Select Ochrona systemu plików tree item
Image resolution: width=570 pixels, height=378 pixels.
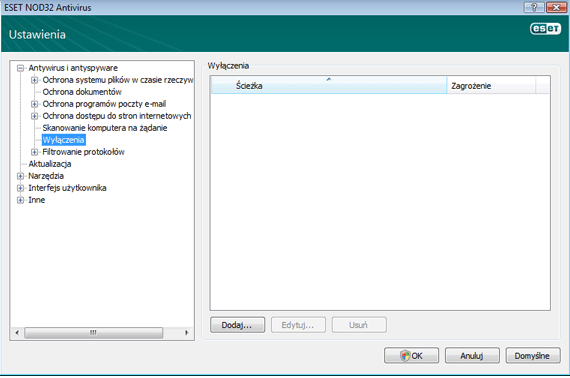118,80
